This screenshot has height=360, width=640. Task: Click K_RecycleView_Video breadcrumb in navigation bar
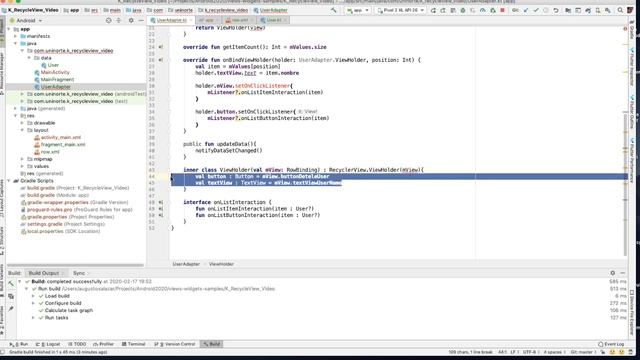coord(31,10)
